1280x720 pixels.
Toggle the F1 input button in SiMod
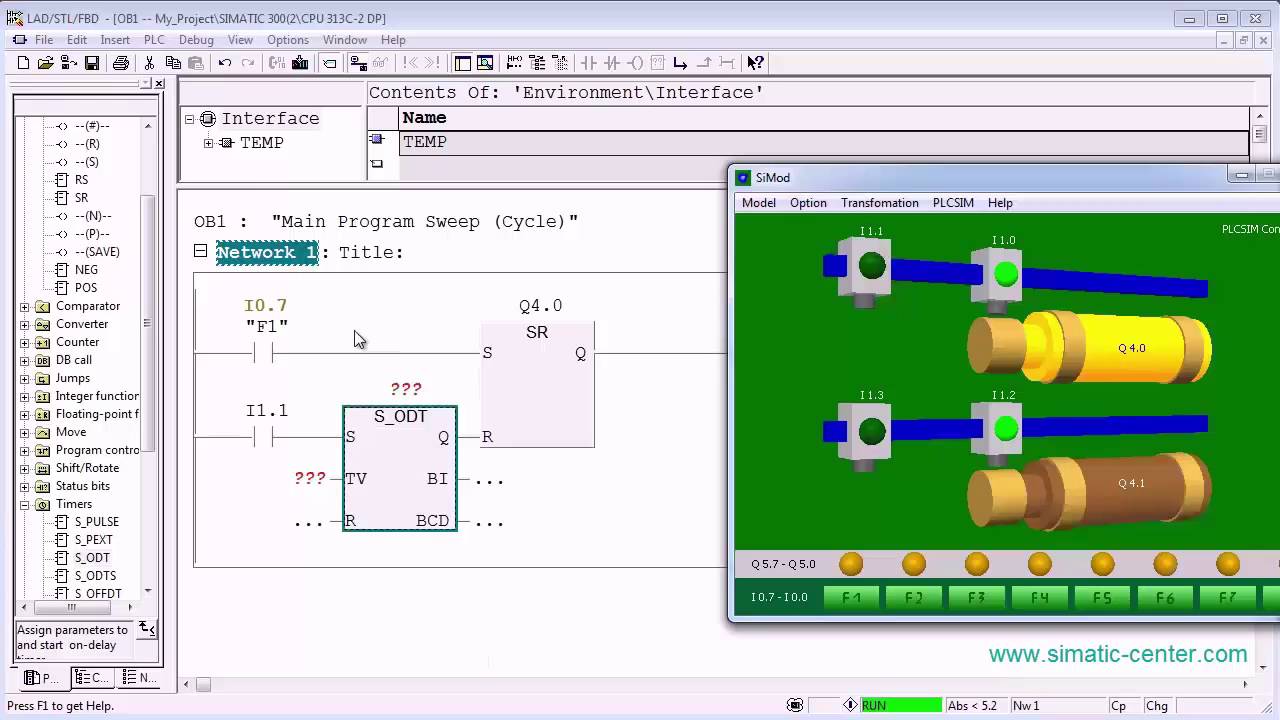(851, 598)
